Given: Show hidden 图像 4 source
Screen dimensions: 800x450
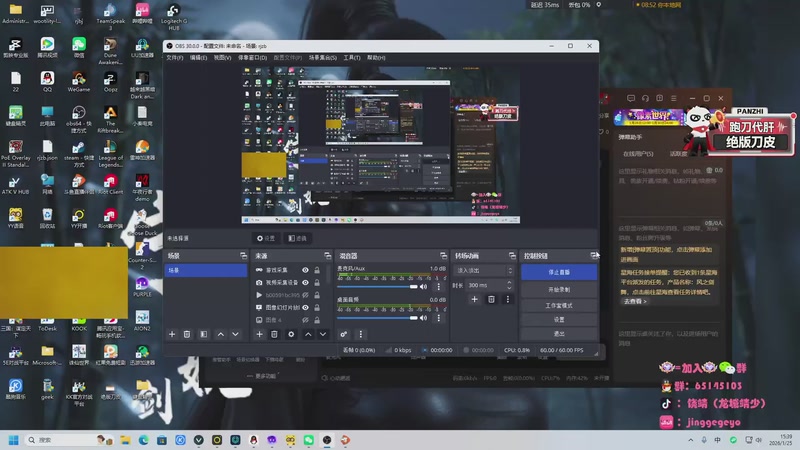Looking at the screenshot, I should click(x=305, y=320).
